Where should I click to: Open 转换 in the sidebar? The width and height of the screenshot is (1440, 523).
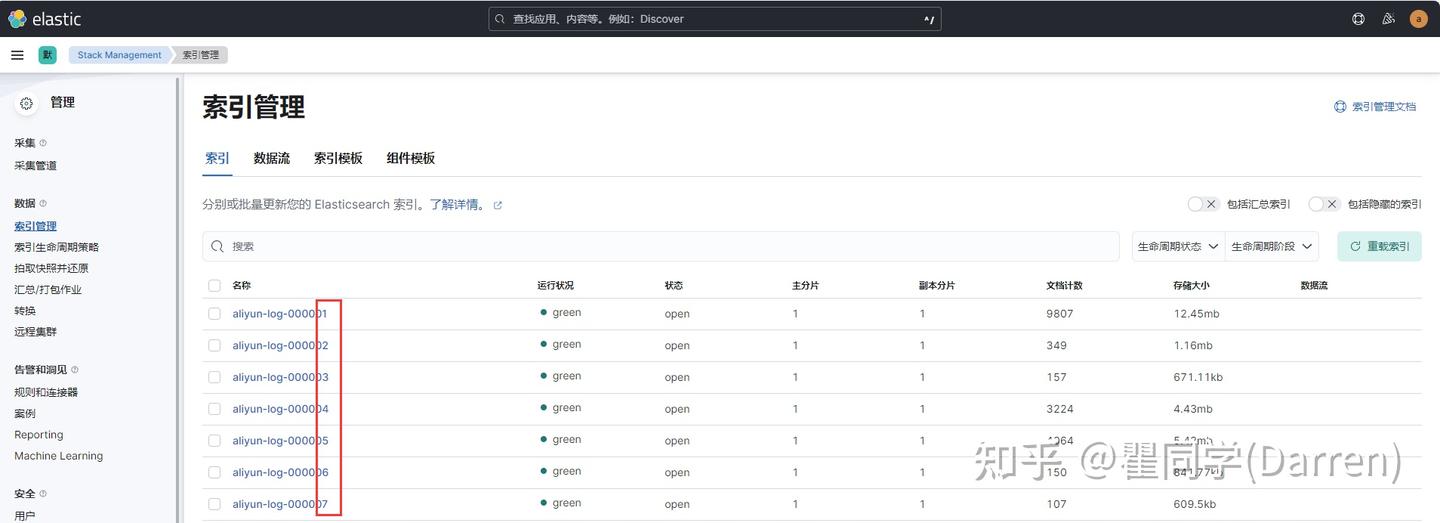25,311
